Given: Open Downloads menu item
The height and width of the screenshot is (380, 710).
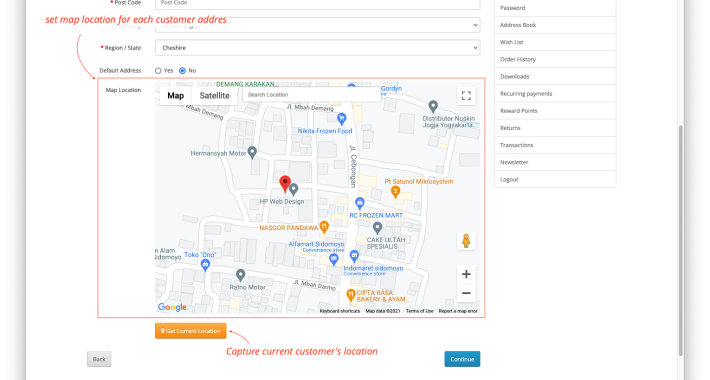Looking at the screenshot, I should [x=555, y=77].
